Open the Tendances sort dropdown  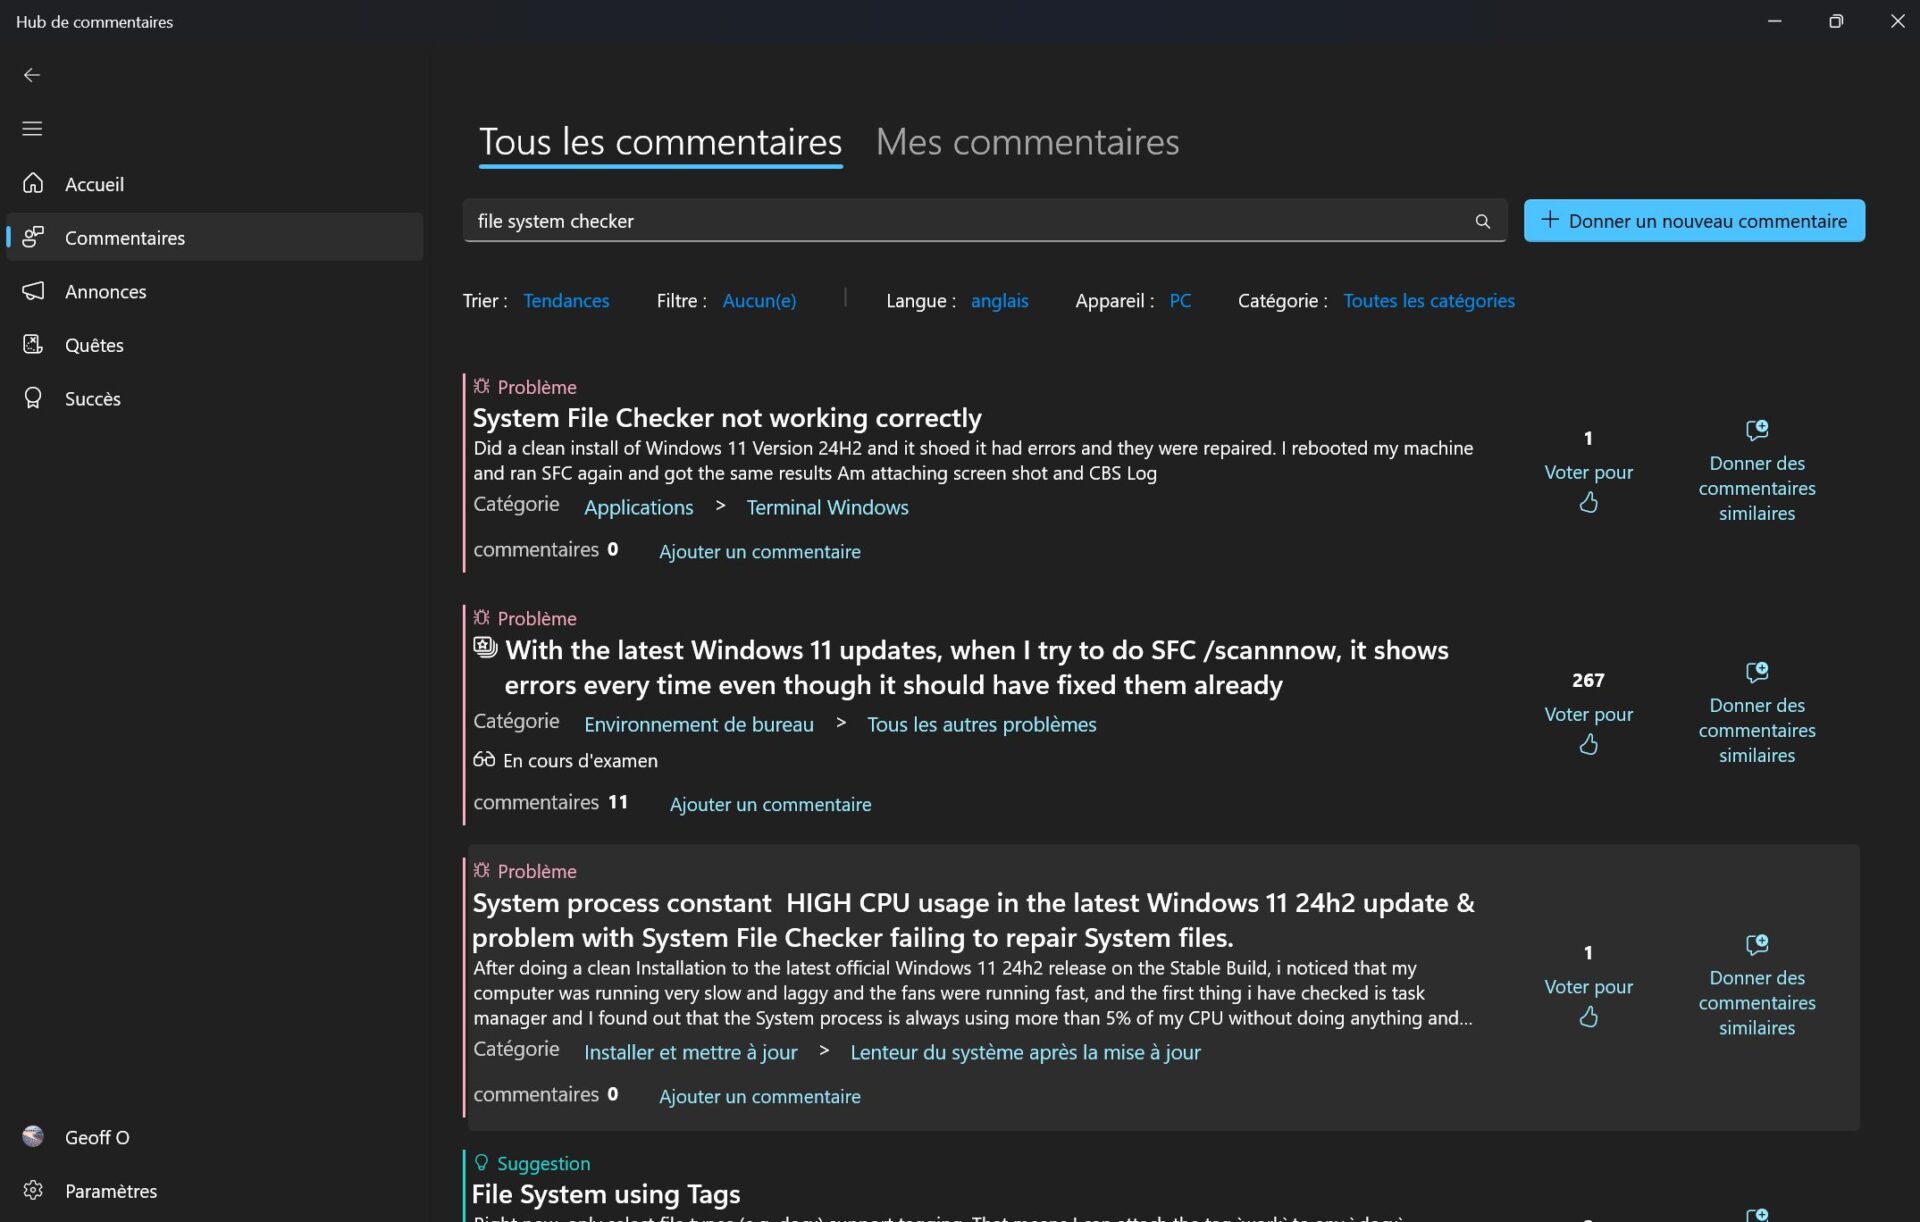566,301
